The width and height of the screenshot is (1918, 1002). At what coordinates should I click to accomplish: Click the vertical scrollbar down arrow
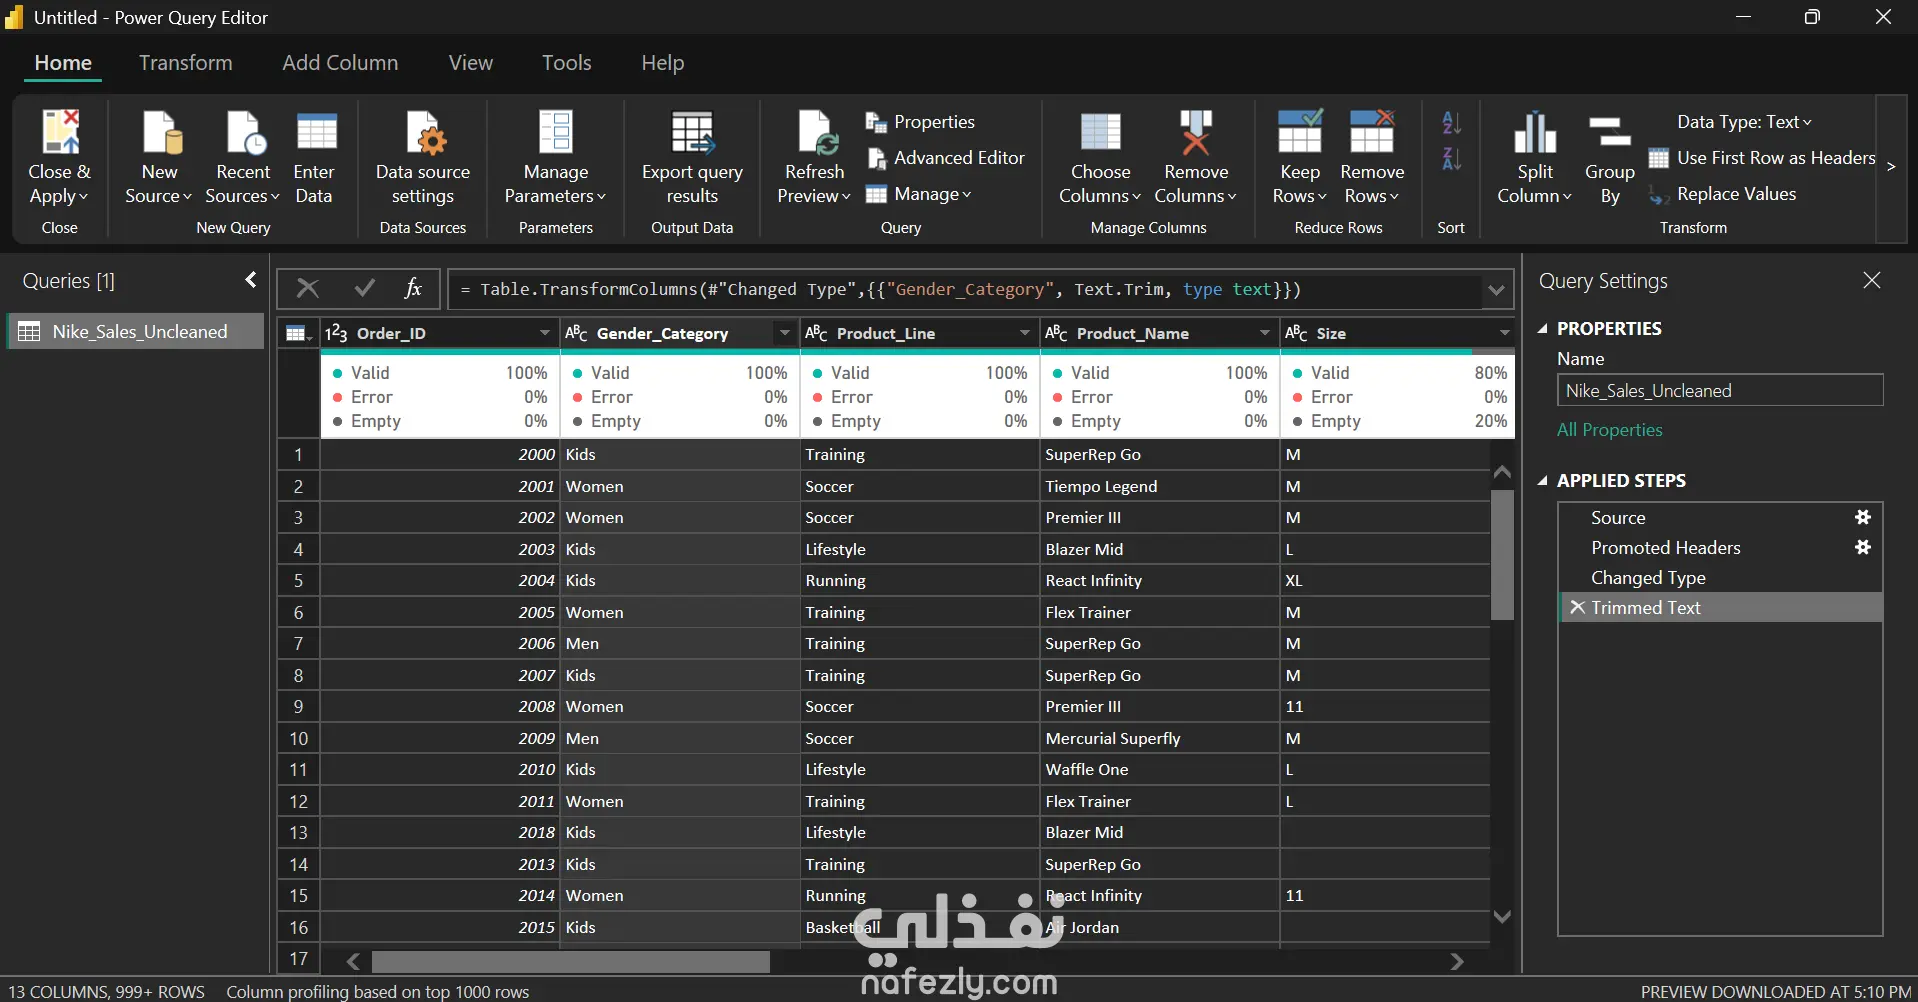(x=1502, y=916)
